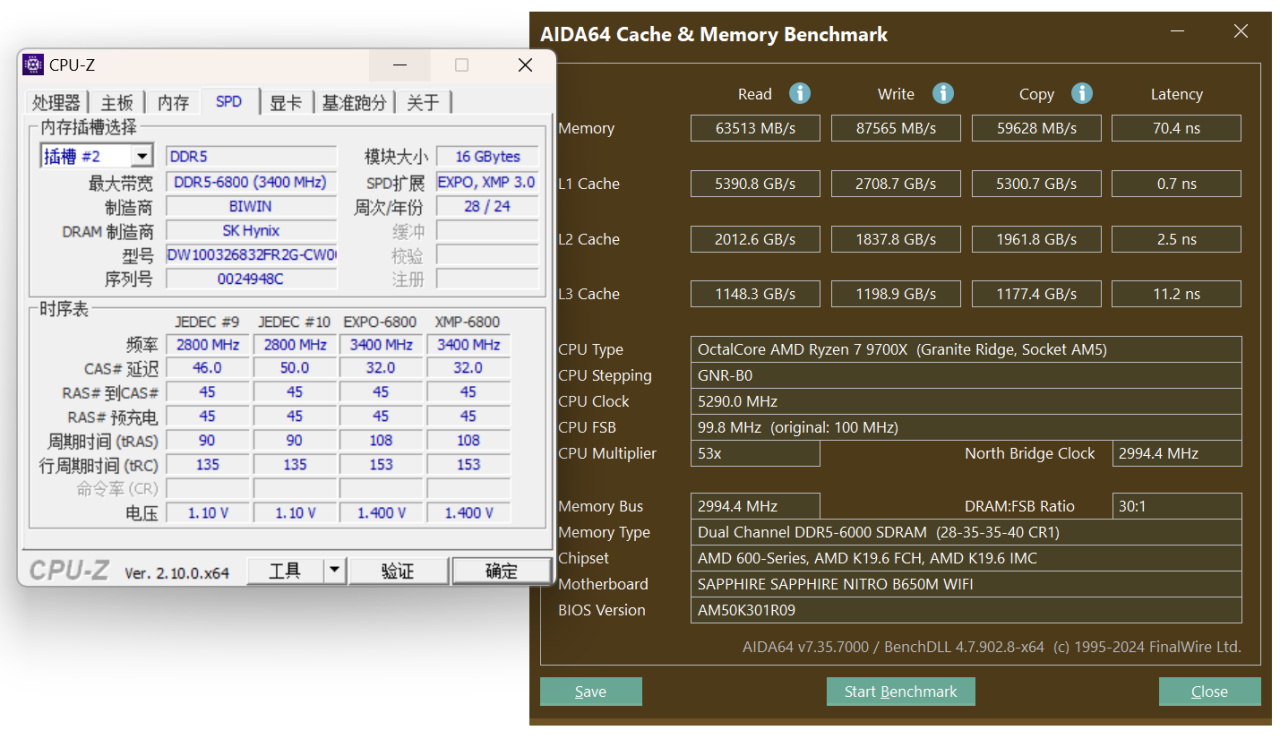Click the 验证 button in CPU-Z
Image resolution: width=1280 pixels, height=739 pixels.
coord(398,571)
